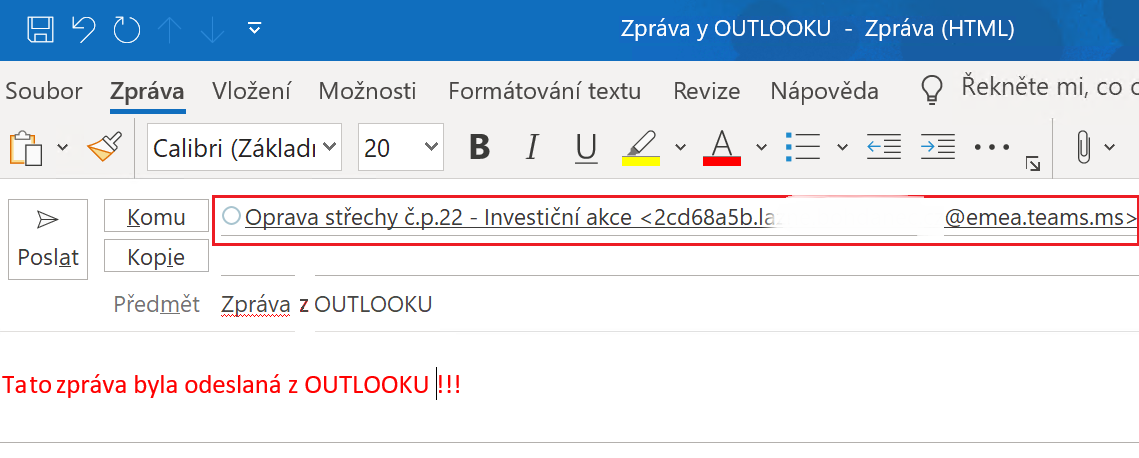Open text formatting dialog launcher

point(1032,165)
